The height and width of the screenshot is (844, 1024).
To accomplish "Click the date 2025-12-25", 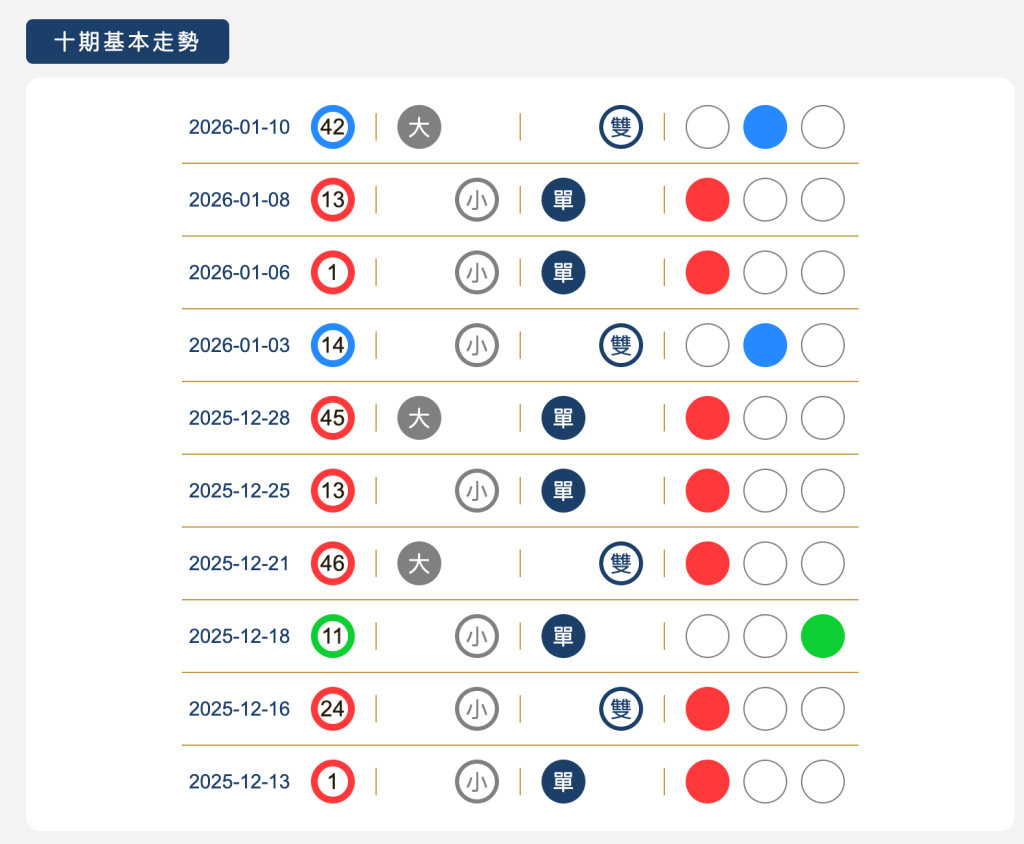I will [239, 491].
